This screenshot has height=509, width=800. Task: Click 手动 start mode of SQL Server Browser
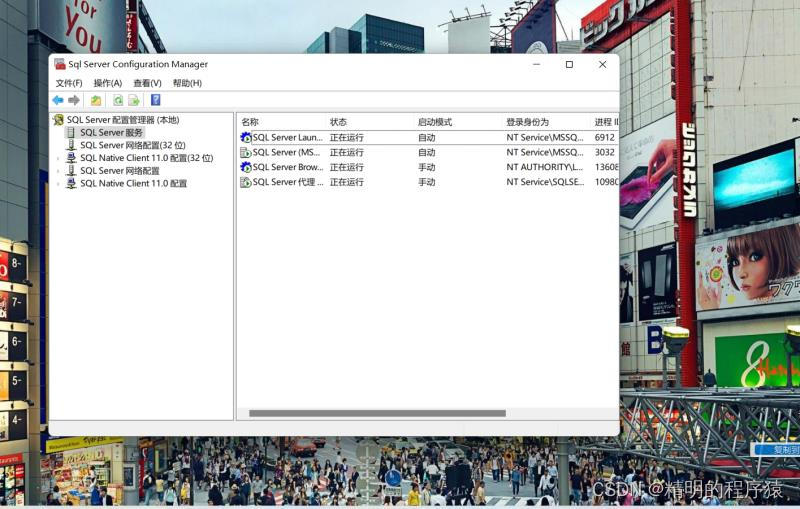427,167
